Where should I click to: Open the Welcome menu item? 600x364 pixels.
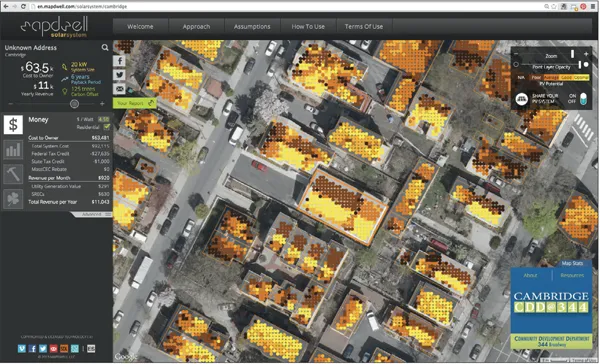pos(140,27)
